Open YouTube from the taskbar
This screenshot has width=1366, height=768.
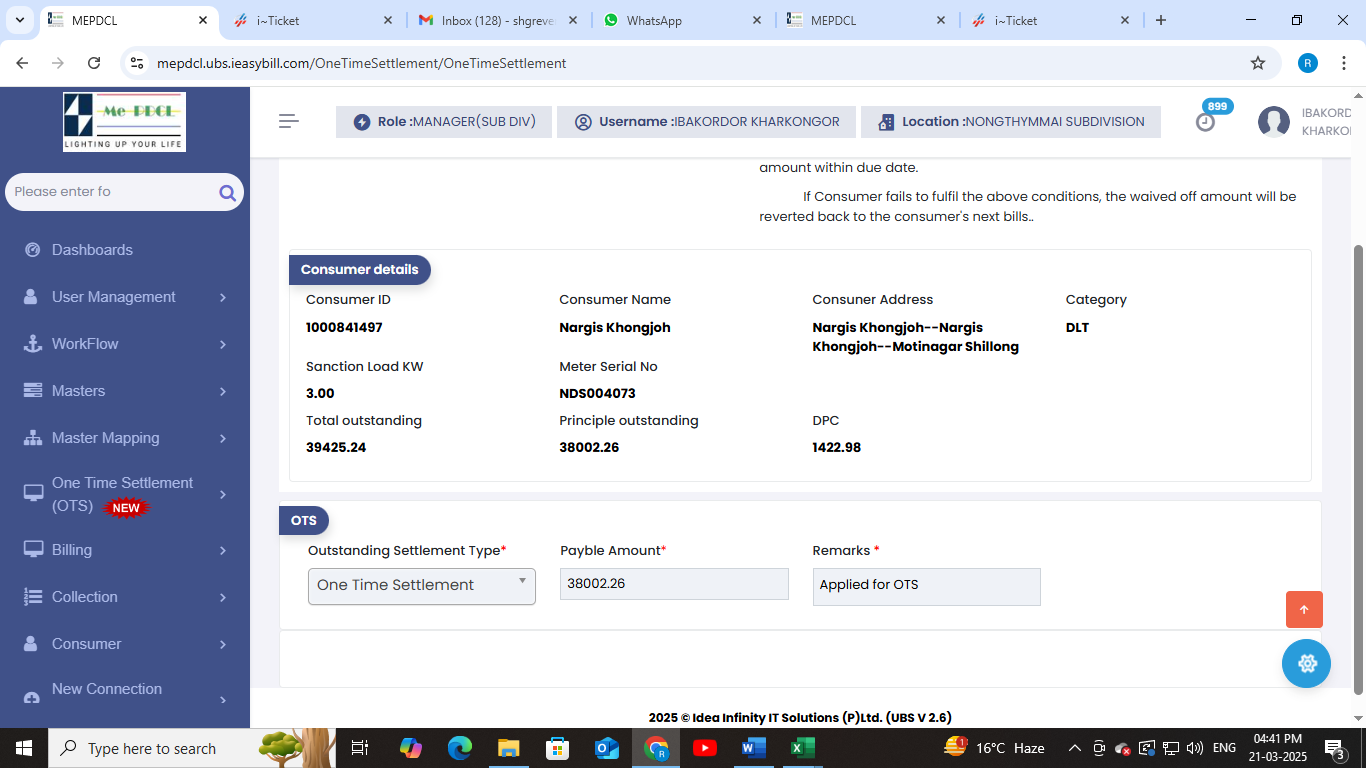pyautogui.click(x=705, y=748)
